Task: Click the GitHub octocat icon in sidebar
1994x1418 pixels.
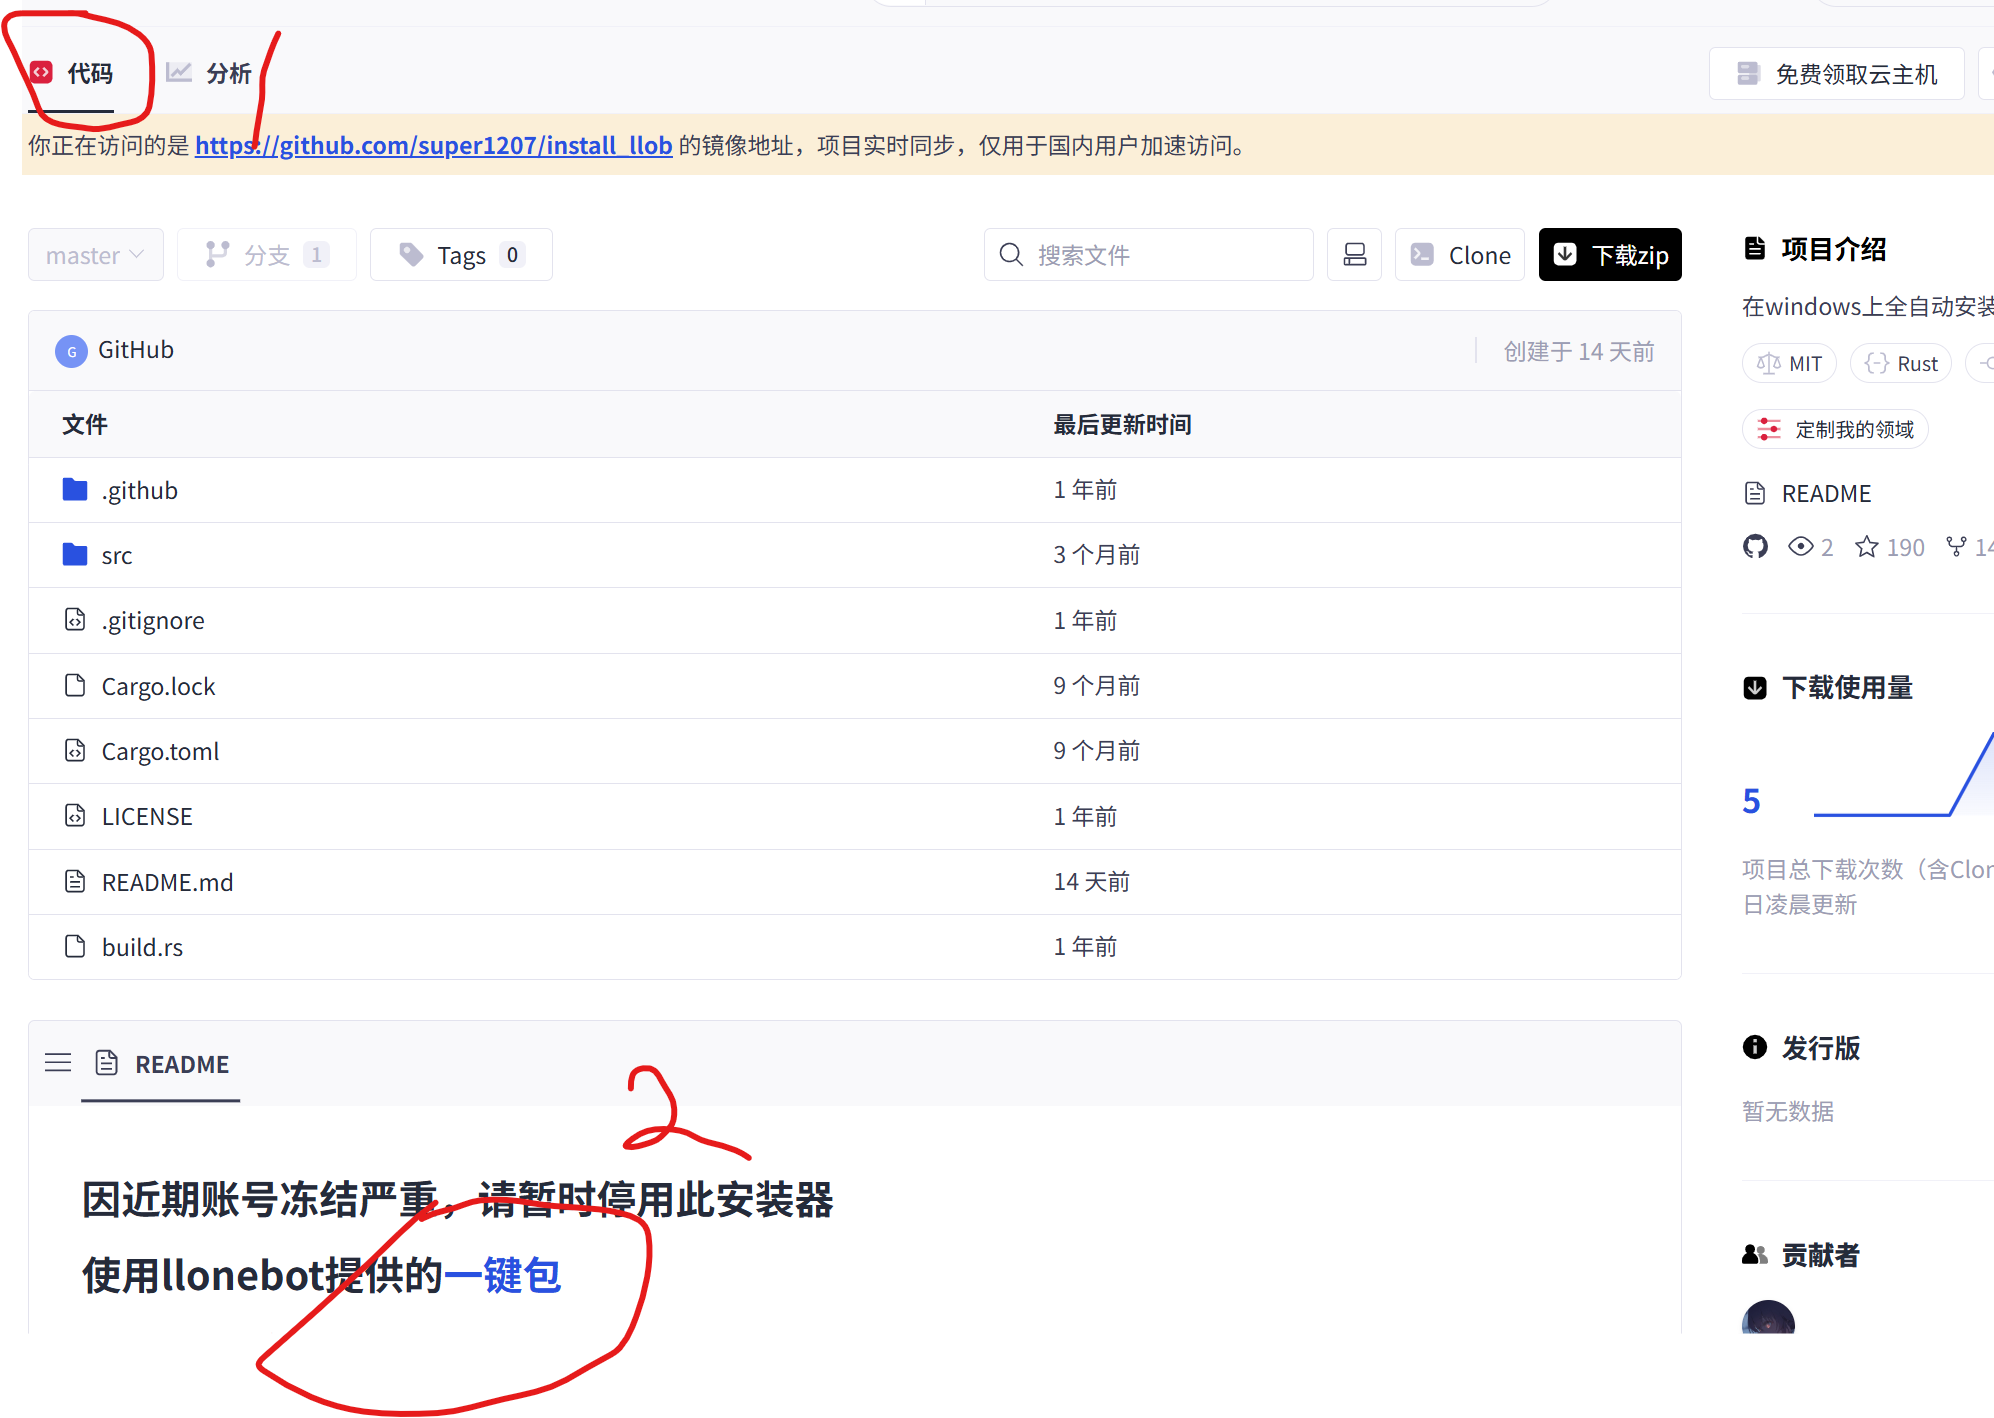Action: [x=1755, y=547]
